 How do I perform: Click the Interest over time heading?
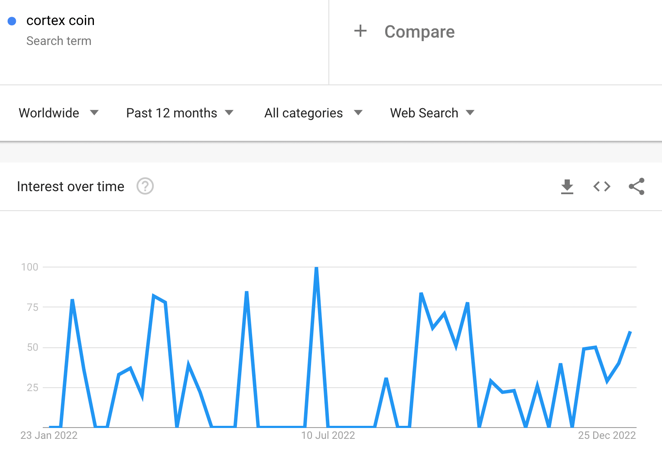click(x=71, y=186)
